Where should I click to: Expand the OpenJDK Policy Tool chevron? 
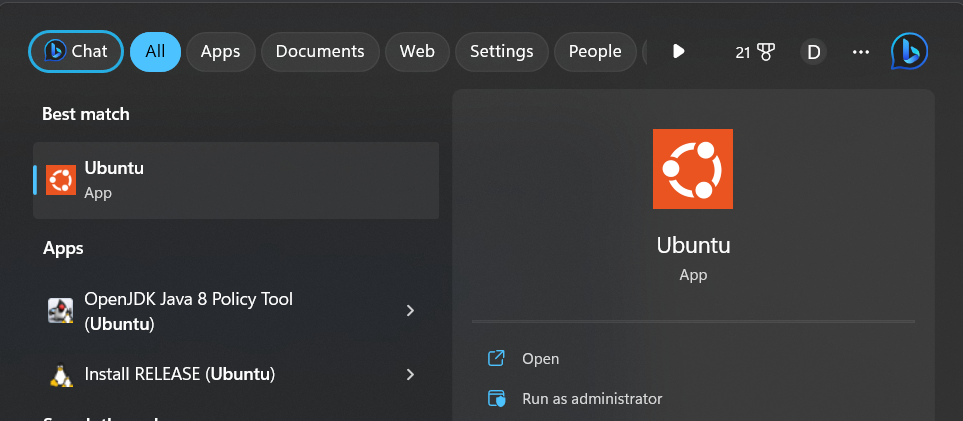tap(410, 311)
